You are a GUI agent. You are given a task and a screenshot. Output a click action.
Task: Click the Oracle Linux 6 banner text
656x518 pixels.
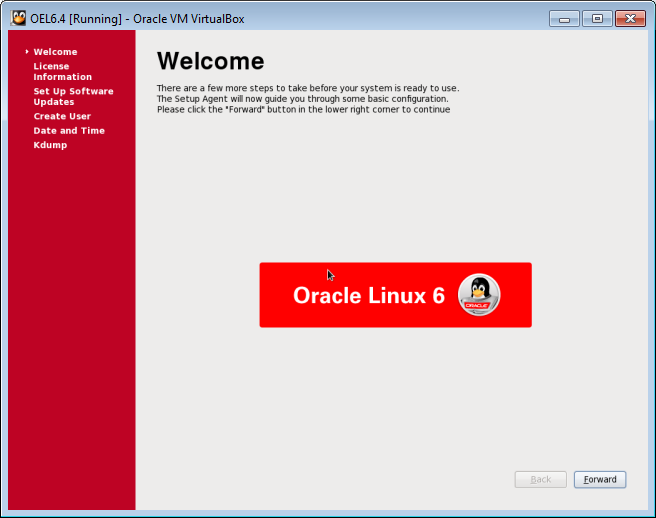[x=369, y=295]
